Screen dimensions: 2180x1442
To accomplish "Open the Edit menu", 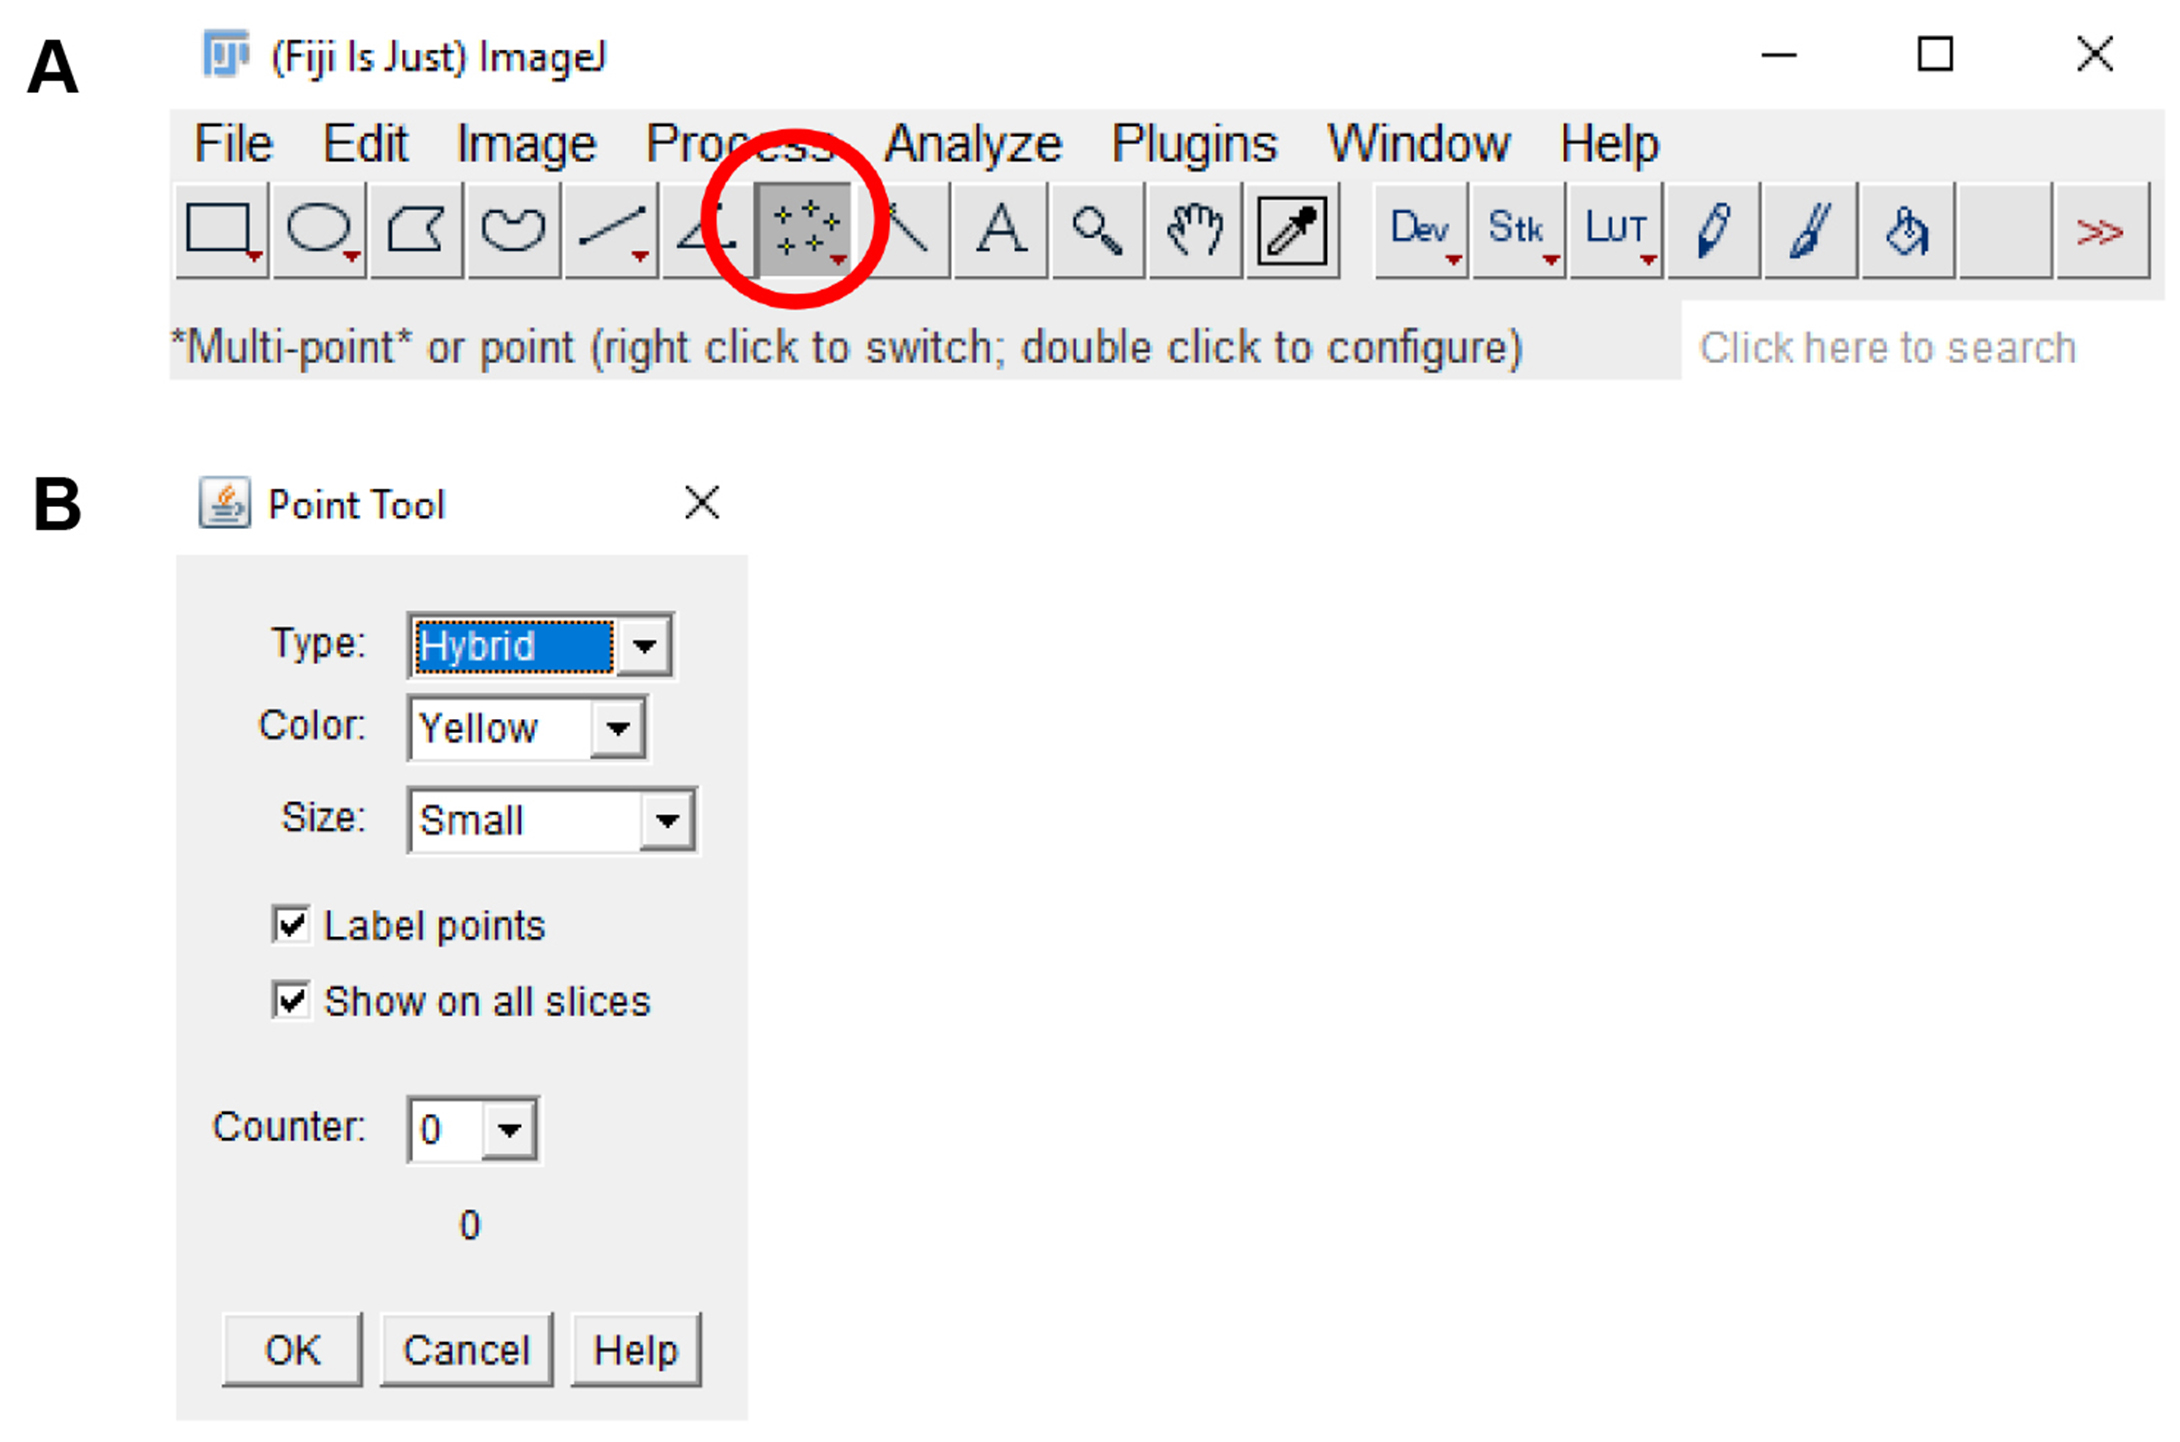I will pos(365,144).
